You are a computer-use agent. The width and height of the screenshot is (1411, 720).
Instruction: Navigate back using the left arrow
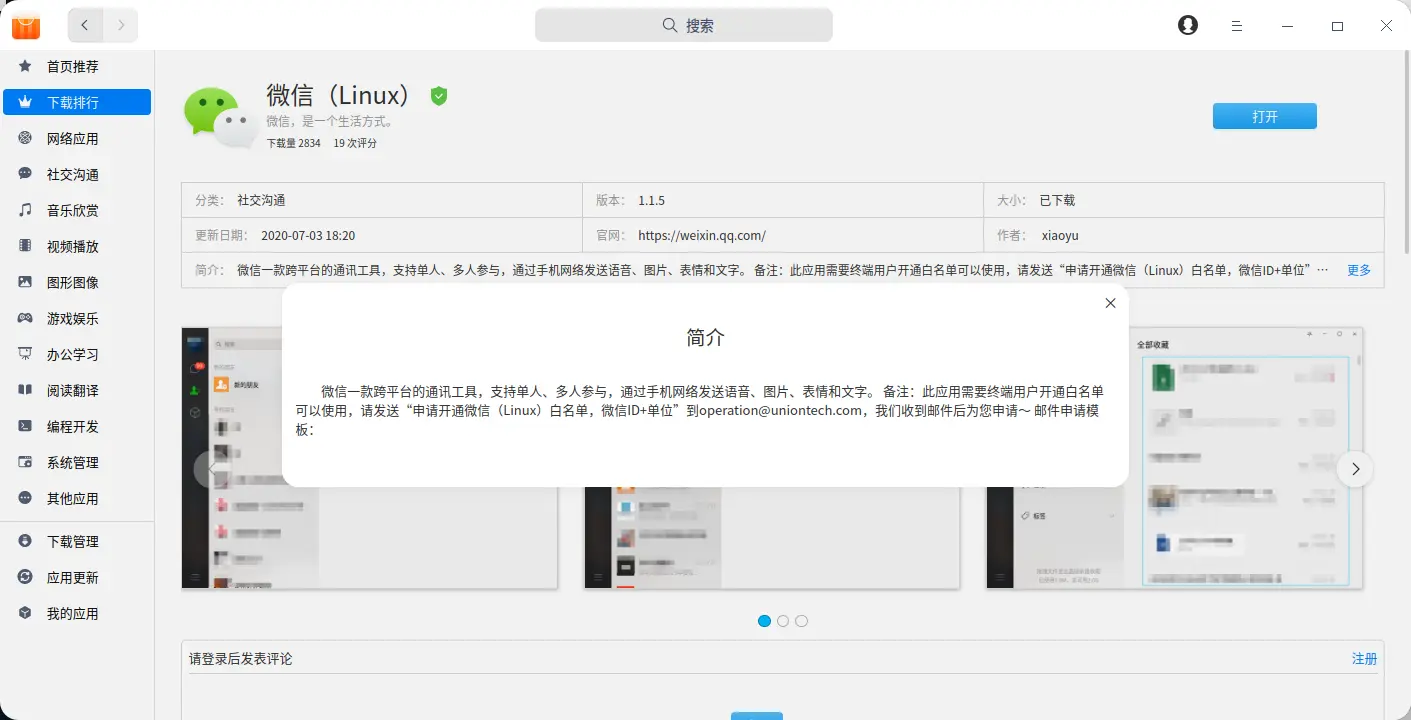tap(85, 25)
